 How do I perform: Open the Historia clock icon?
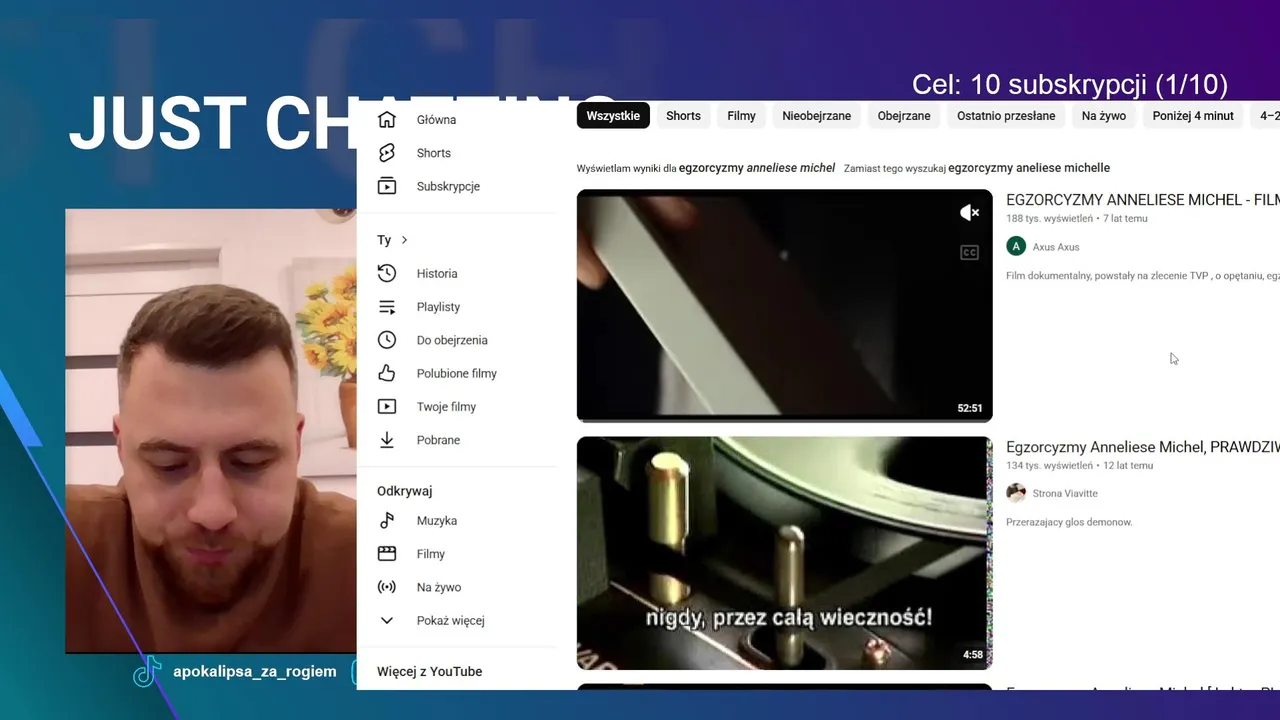coord(387,273)
